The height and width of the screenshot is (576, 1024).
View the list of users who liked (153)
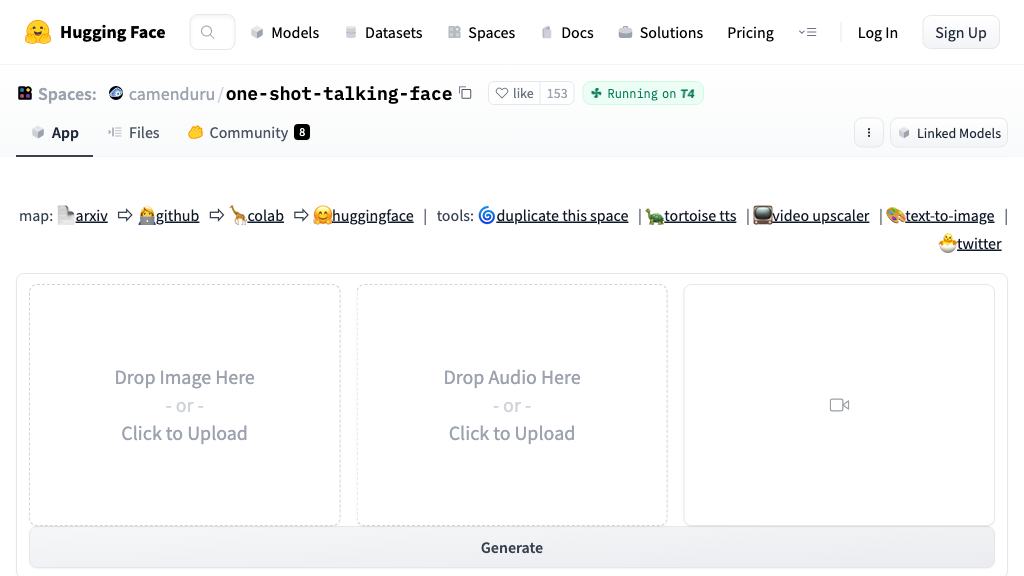coord(557,93)
